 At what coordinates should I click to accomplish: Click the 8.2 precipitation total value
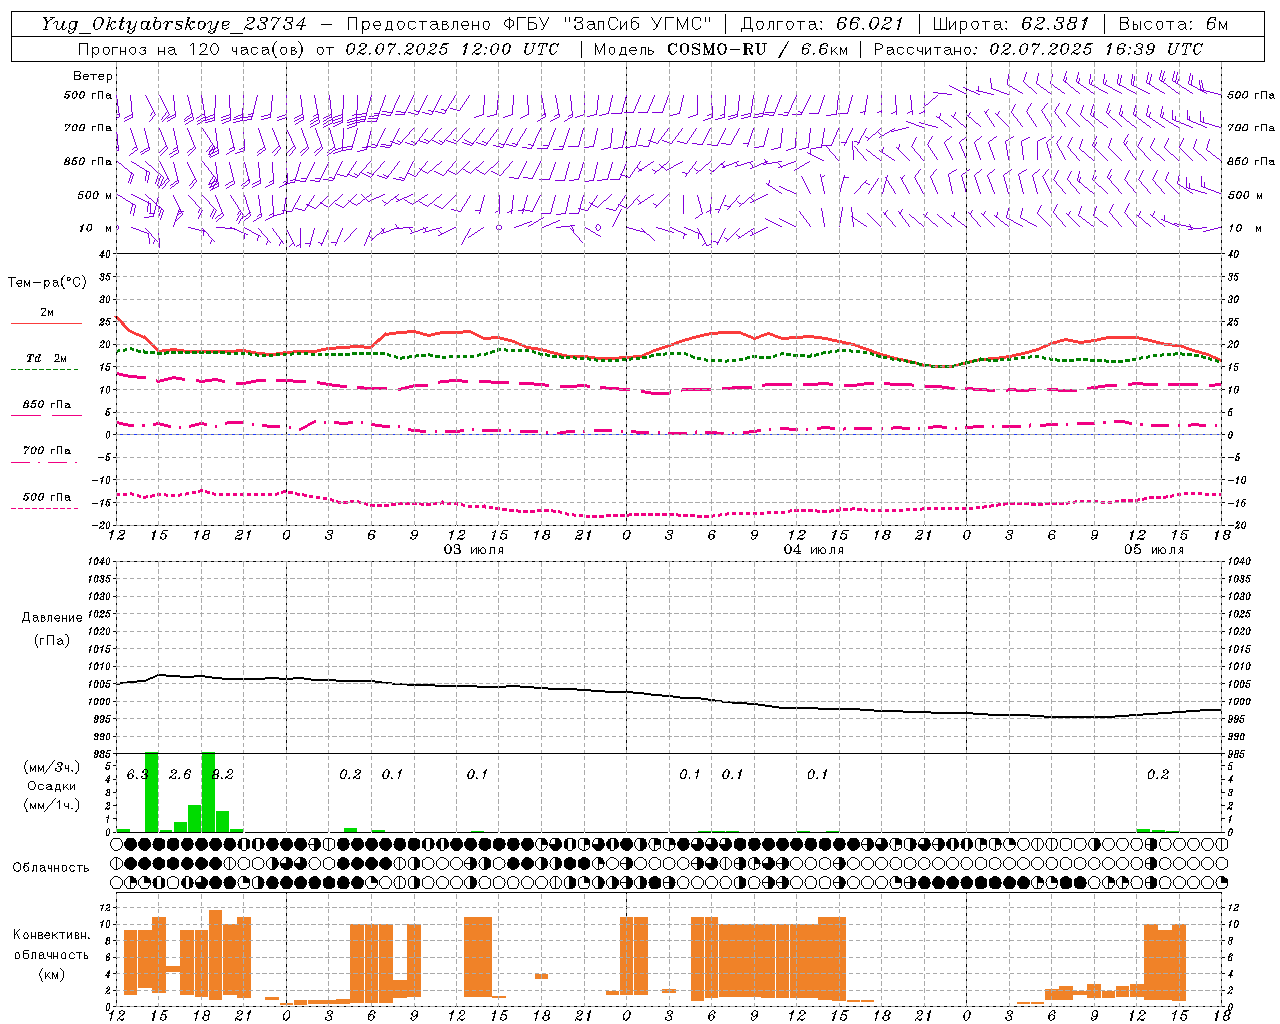223,775
